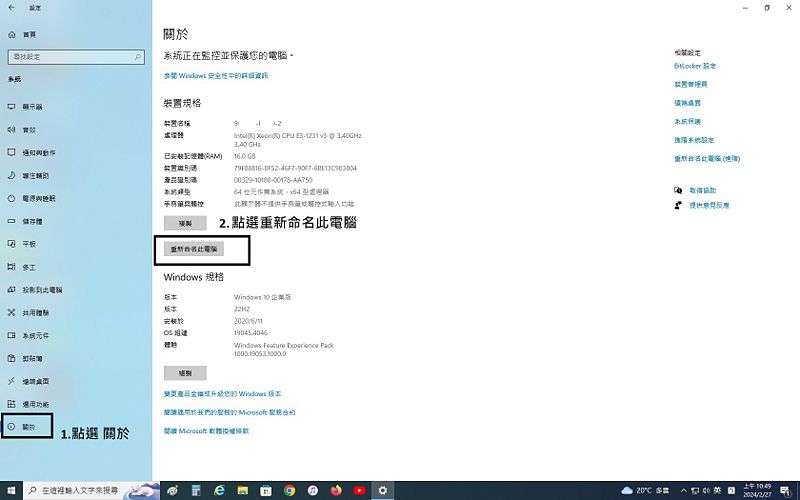Image resolution: width=800 pixels, height=500 pixels.
Task: Open change product key or upgrade Windows link
Action: [222, 394]
